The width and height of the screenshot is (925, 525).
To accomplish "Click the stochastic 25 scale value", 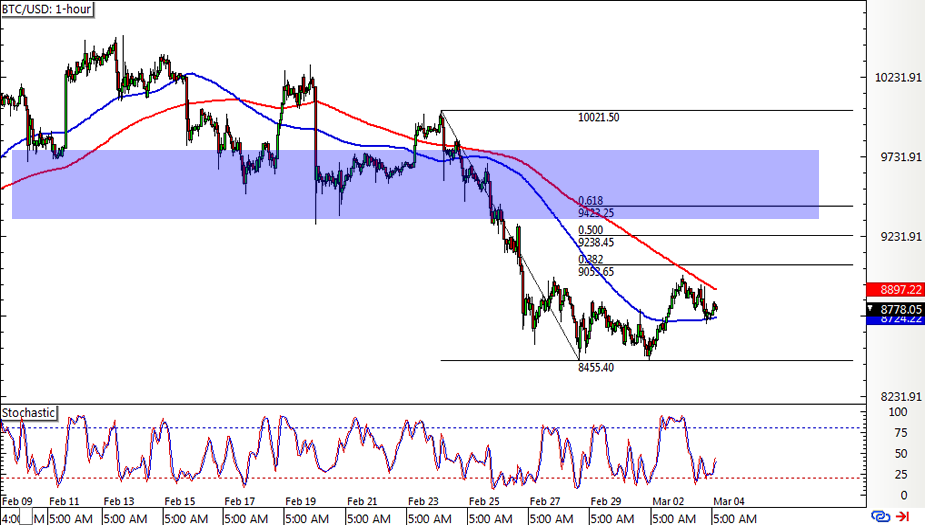I will [x=901, y=475].
